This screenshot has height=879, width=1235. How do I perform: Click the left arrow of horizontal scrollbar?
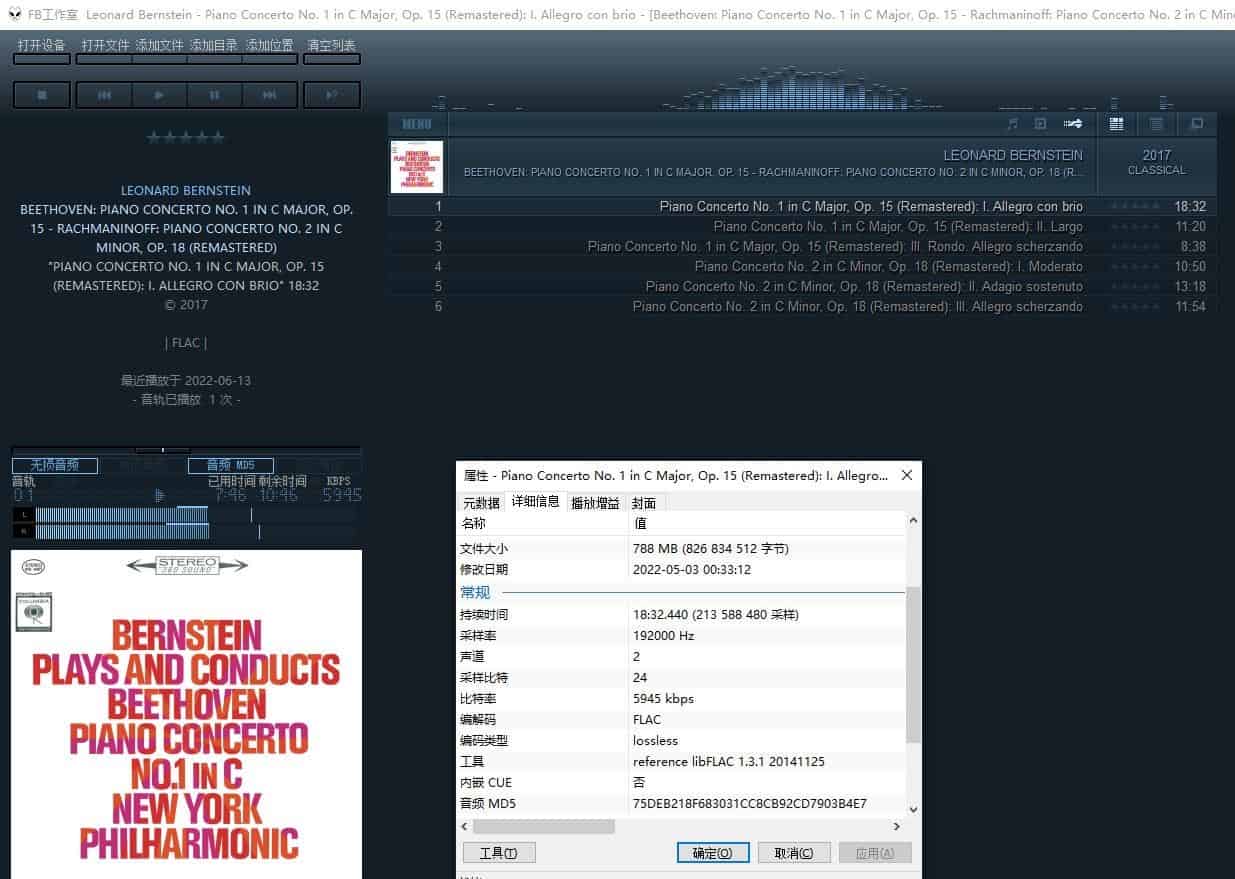pos(465,827)
